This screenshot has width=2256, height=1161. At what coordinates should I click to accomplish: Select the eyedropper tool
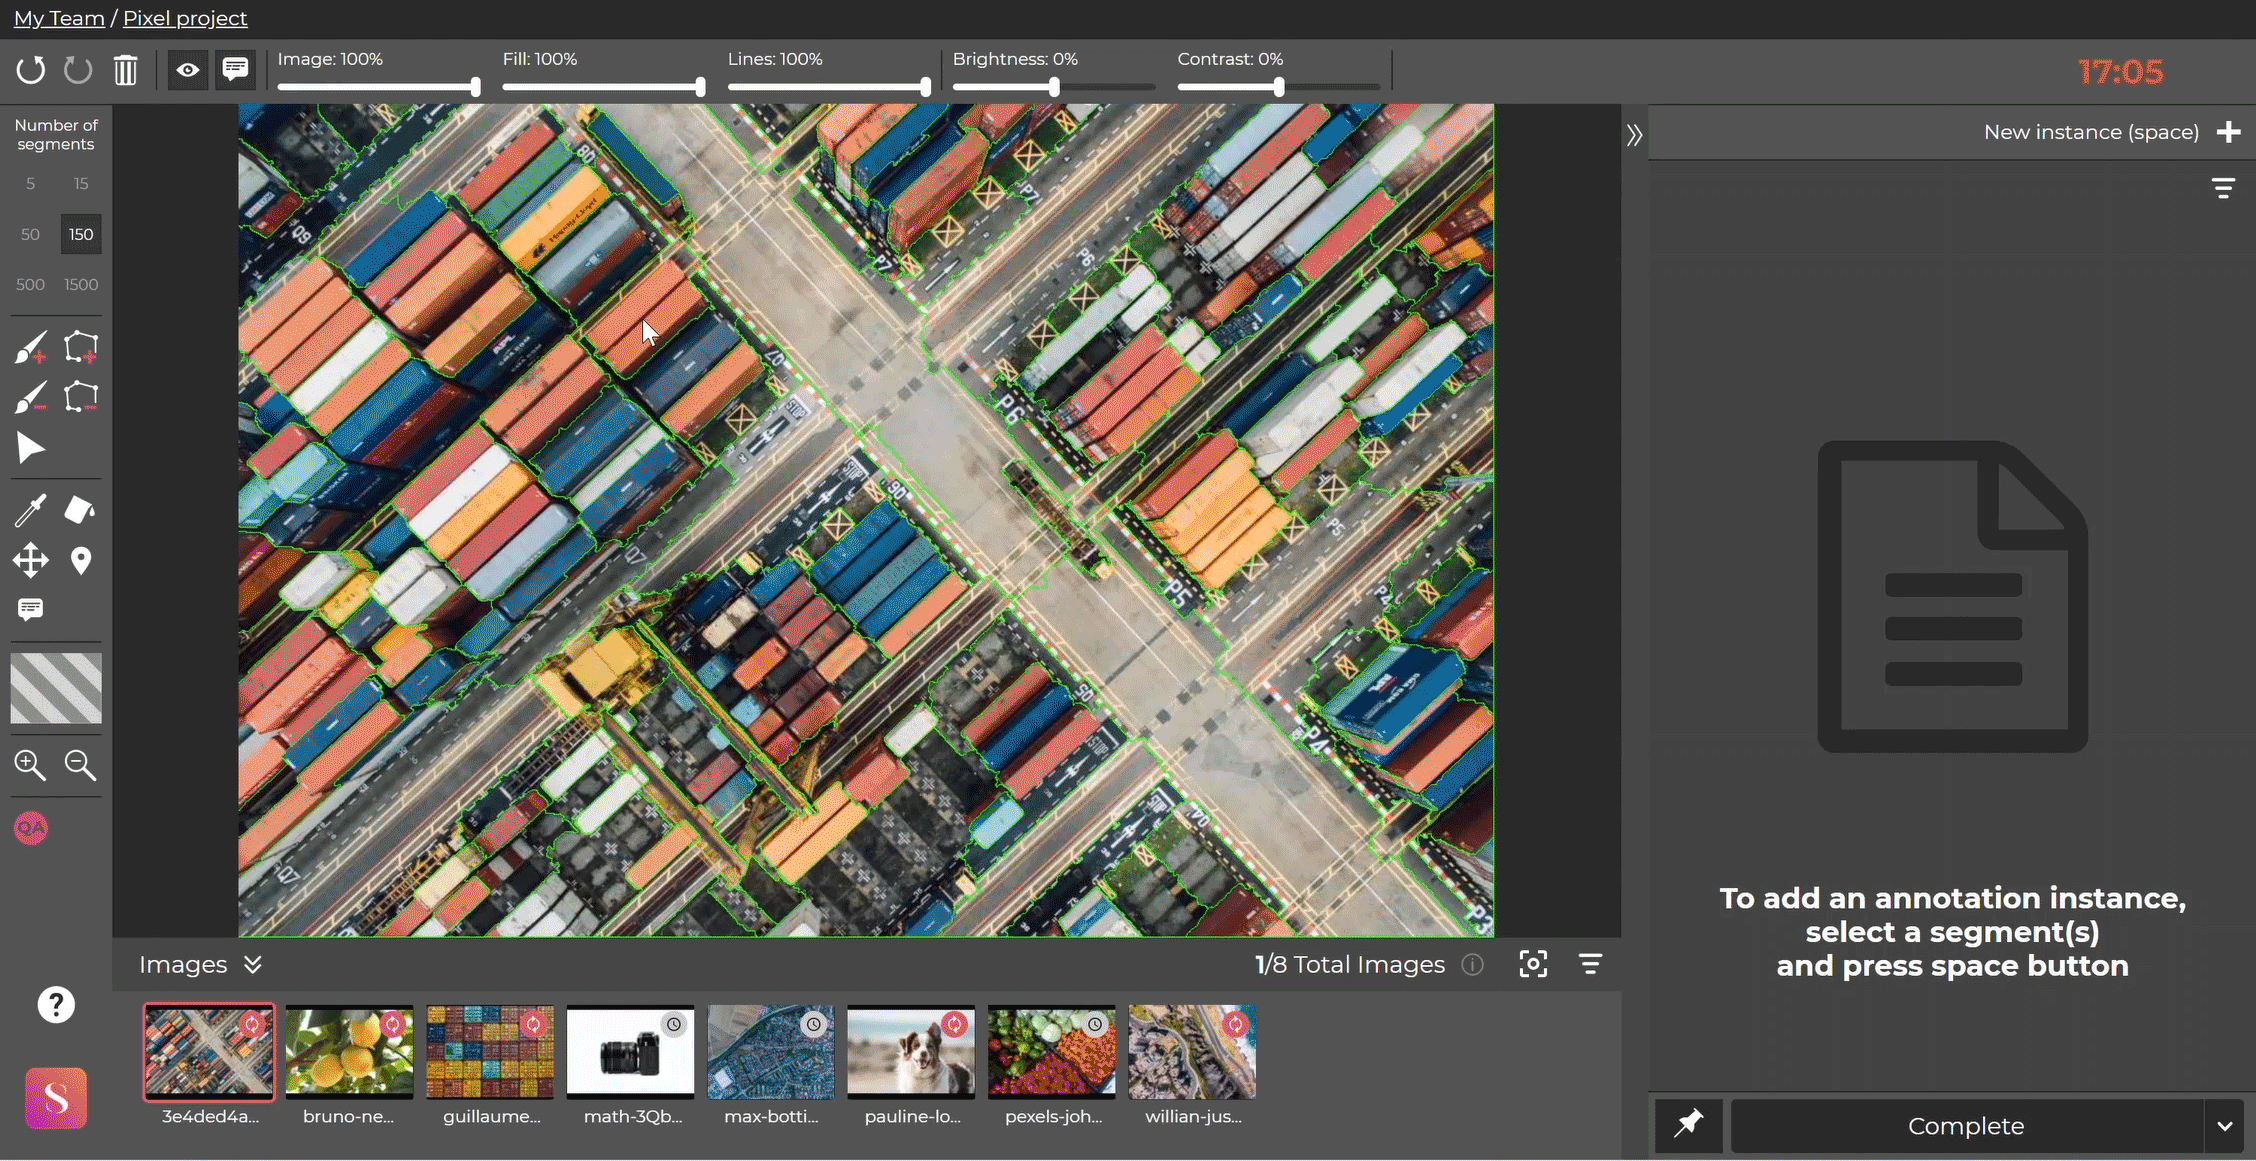tap(31, 510)
